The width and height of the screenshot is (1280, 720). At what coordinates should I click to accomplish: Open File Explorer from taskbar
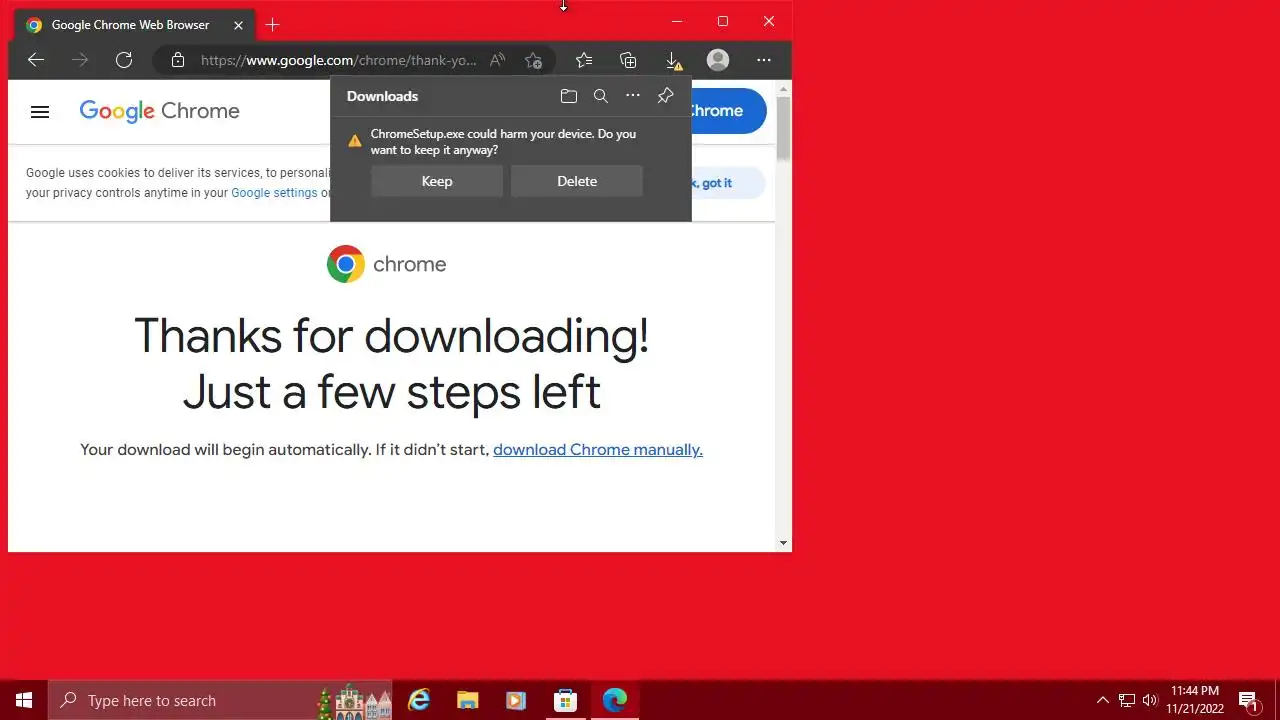(467, 700)
